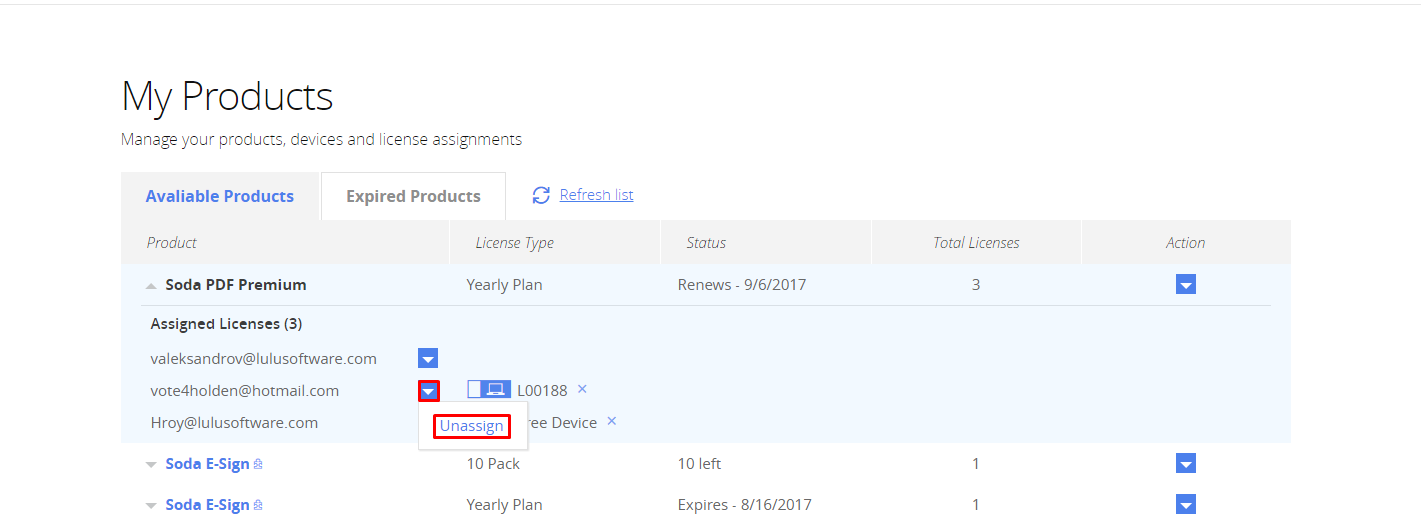Open the Soda E-Sign Yearly Plan product link

[207, 505]
